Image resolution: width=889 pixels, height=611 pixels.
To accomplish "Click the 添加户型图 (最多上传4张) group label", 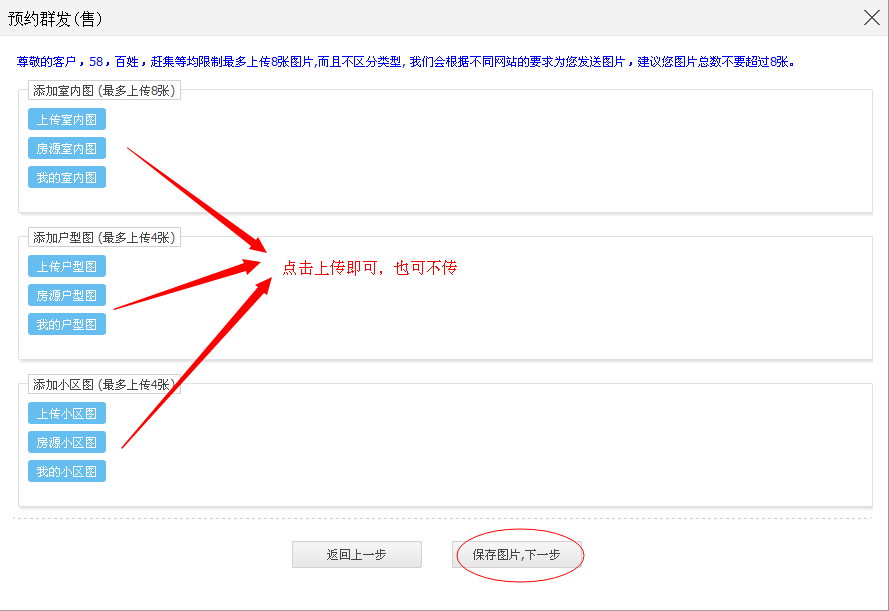I will pos(104,237).
